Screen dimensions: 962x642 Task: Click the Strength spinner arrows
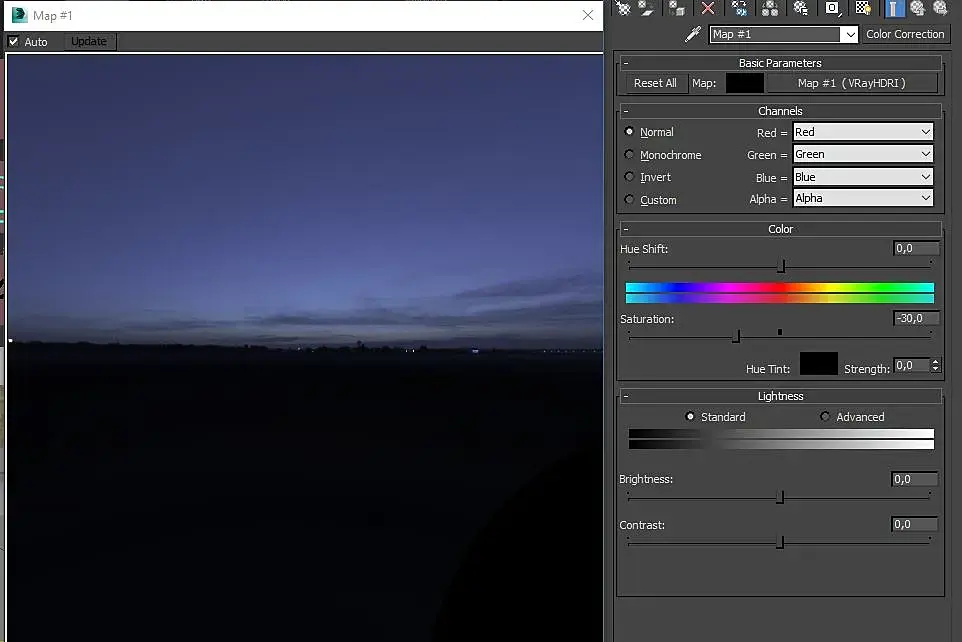point(935,366)
